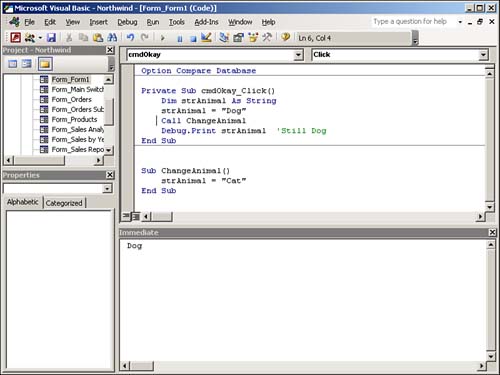Click the Reset stop icon
This screenshot has width=500, height=375.
pyautogui.click(x=193, y=39)
